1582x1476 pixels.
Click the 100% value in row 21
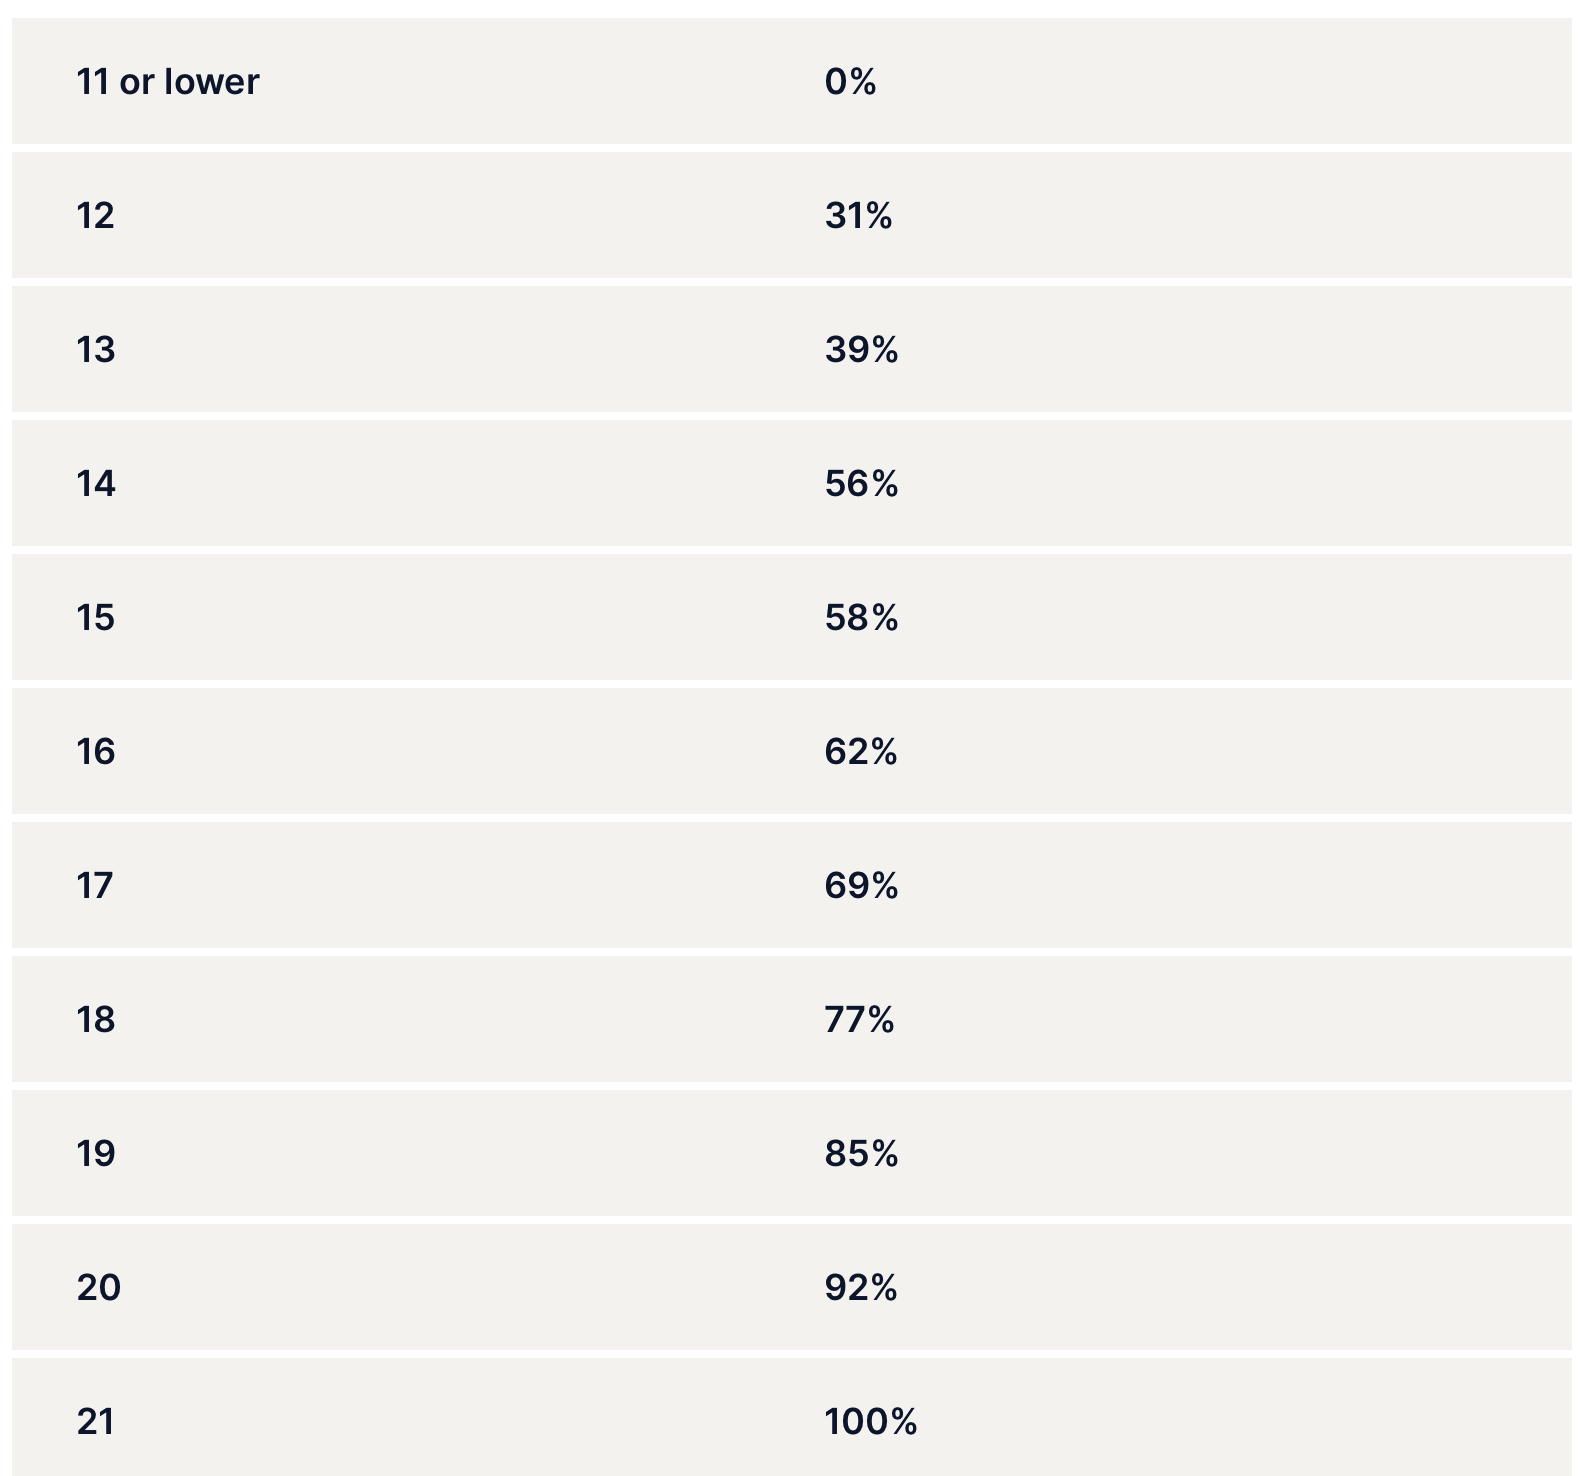point(870,1422)
